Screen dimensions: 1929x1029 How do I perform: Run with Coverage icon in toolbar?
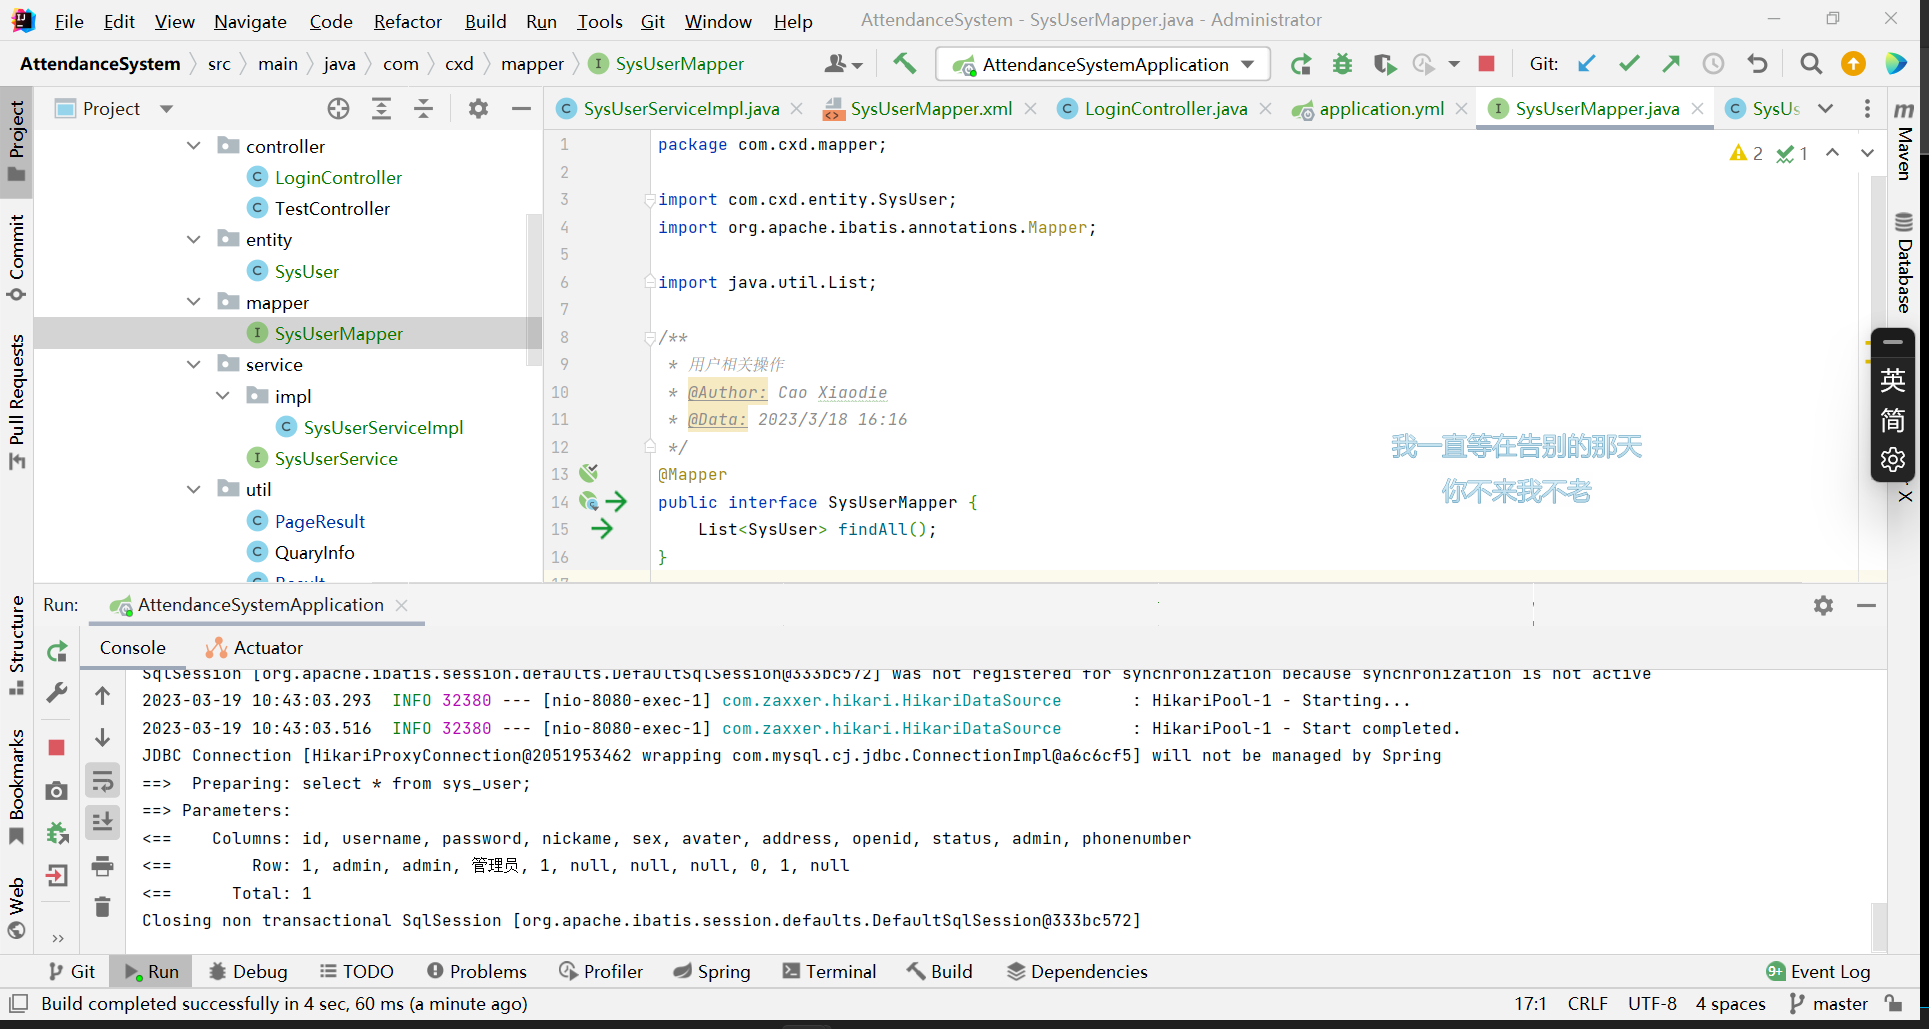click(1384, 64)
